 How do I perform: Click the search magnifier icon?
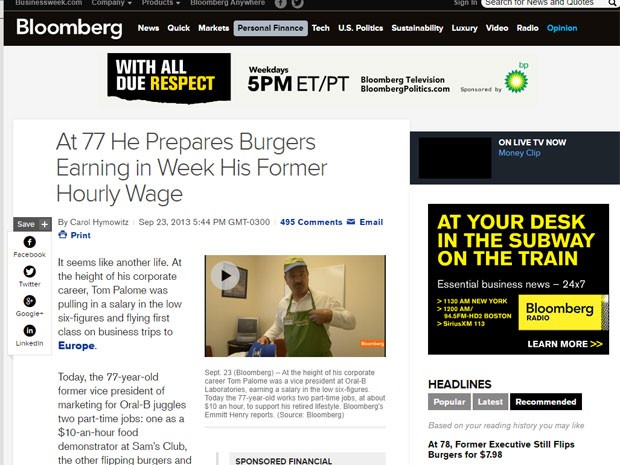pyautogui.click(x=612, y=3)
